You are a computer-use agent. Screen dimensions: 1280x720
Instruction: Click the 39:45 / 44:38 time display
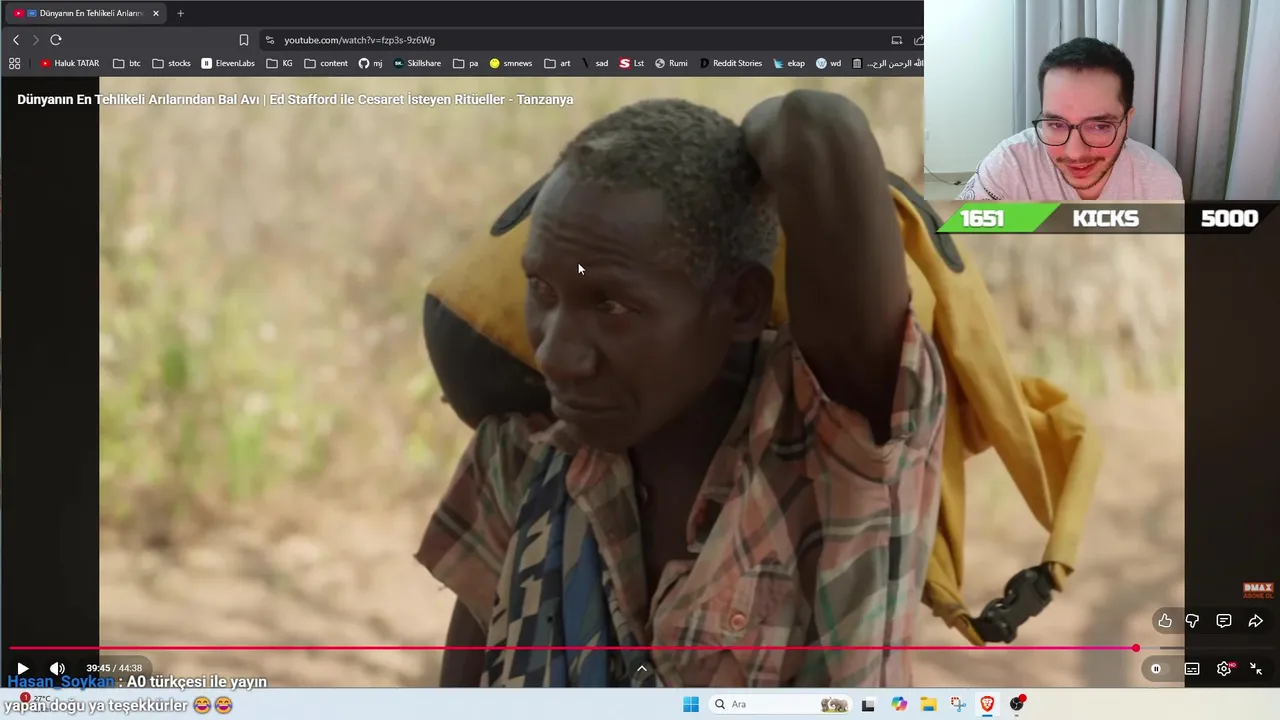point(114,668)
